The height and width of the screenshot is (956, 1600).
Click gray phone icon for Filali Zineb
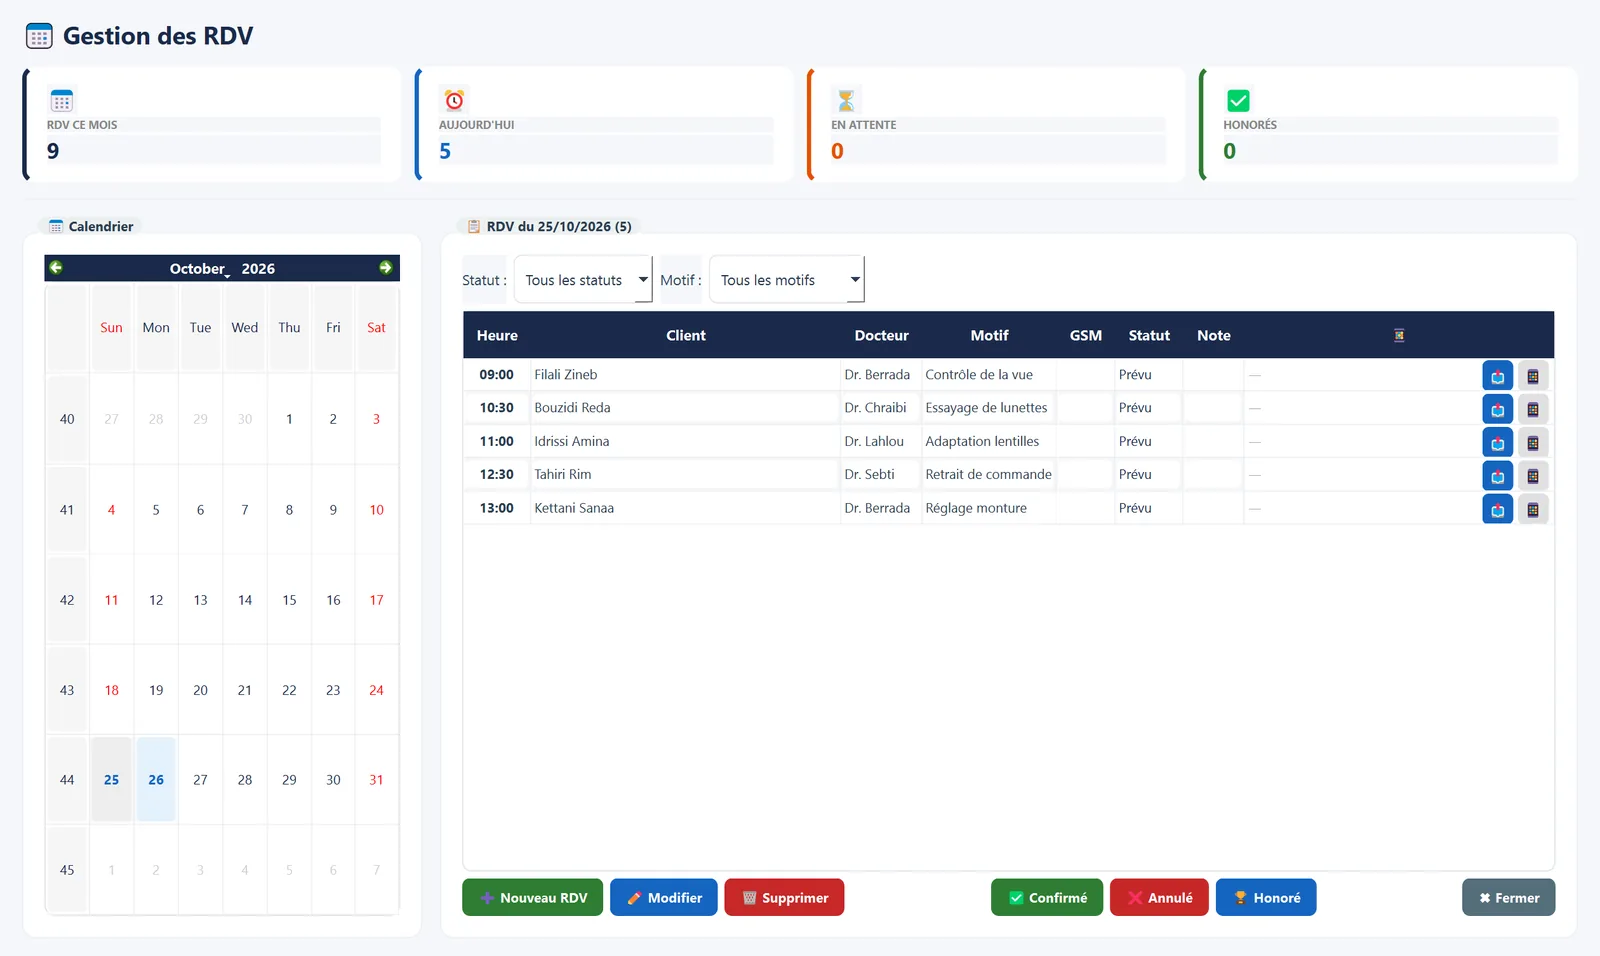pos(1533,376)
